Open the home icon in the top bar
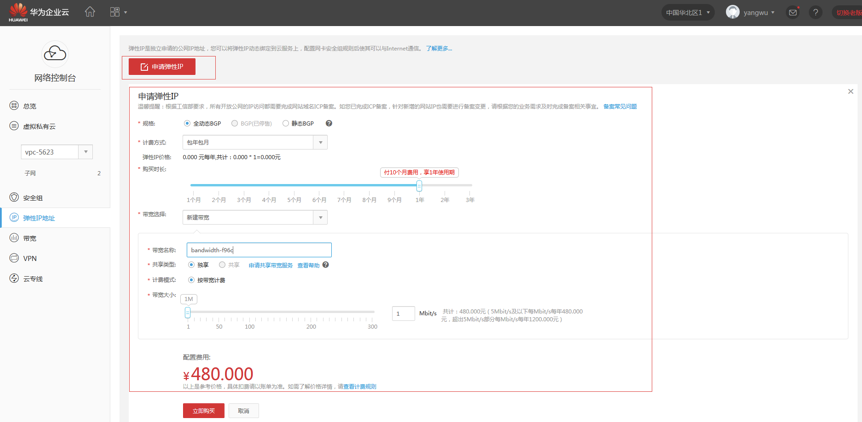 (90, 12)
